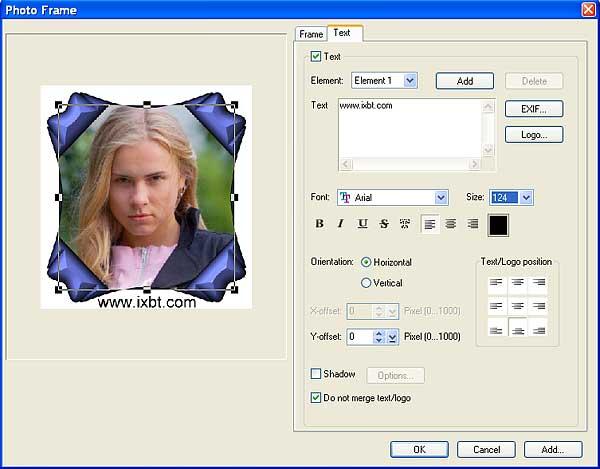Click the Size value field

[505, 197]
